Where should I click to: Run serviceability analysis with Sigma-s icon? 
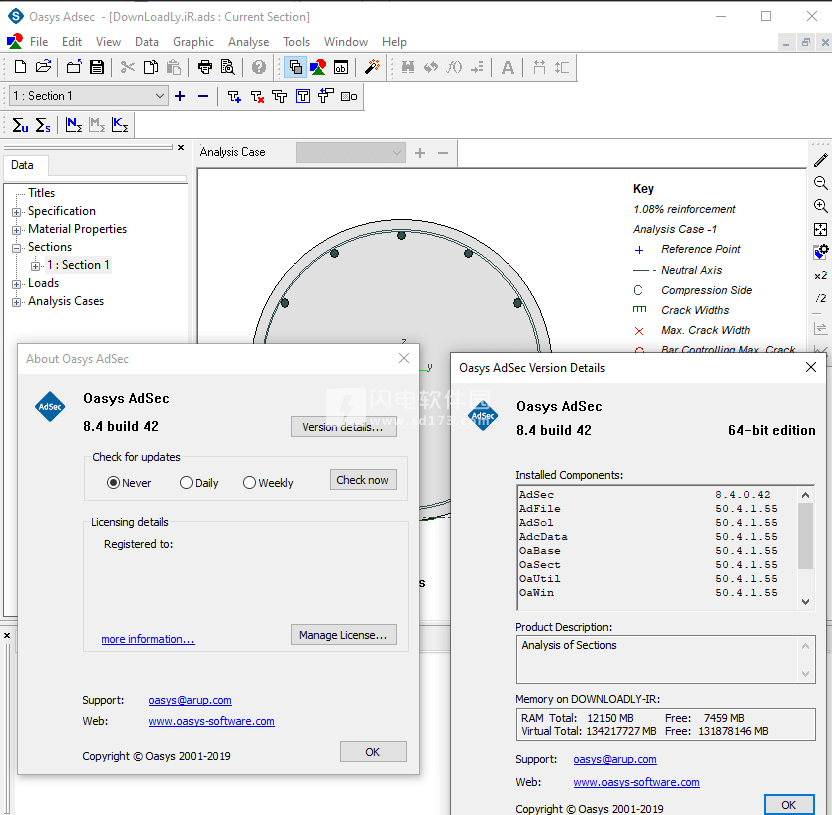pyautogui.click(x=43, y=125)
